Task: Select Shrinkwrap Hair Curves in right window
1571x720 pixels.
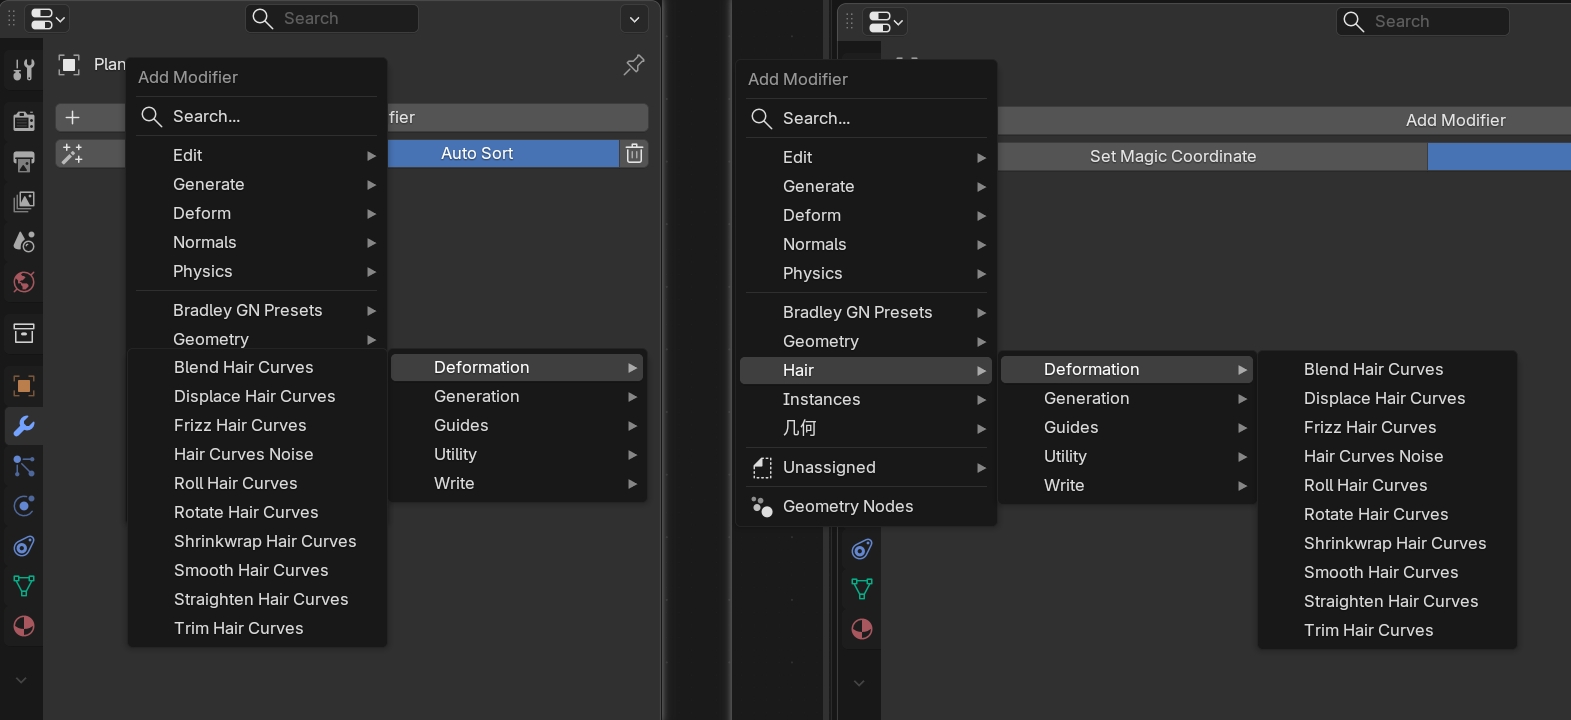Action: click(x=1388, y=543)
